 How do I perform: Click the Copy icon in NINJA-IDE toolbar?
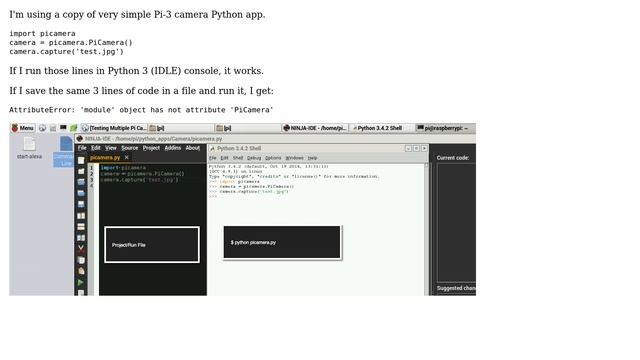tap(81, 260)
